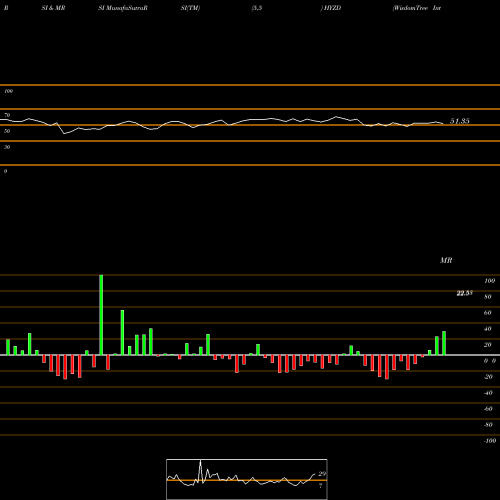Click the tallest green MR bar
The image size is (500, 500).
tap(101, 315)
